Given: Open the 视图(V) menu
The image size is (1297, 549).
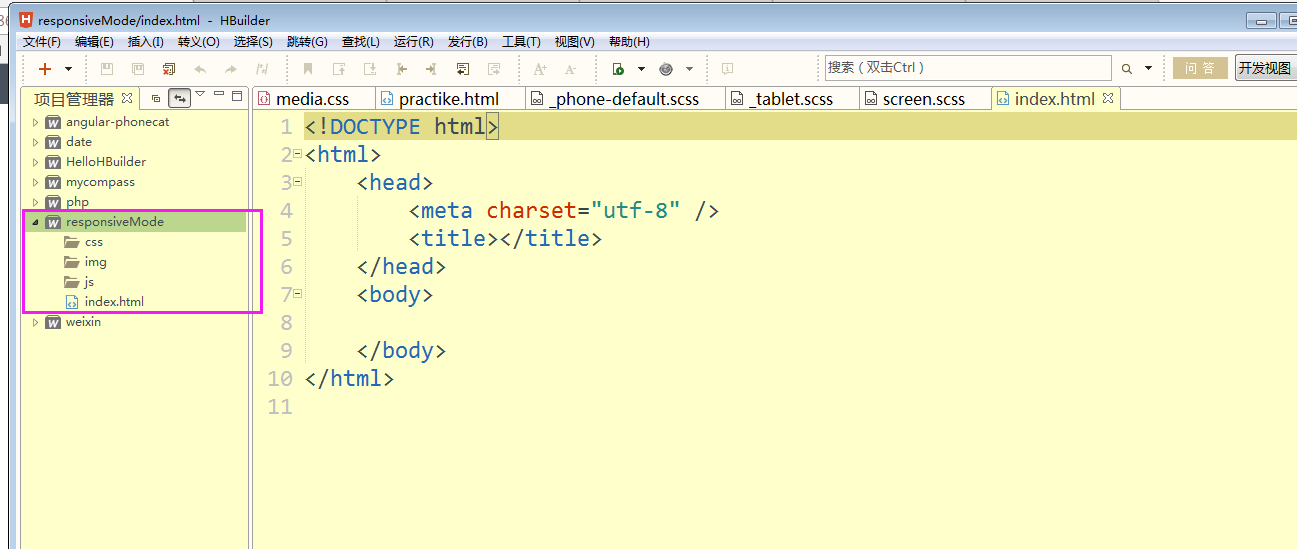Looking at the screenshot, I should pos(575,41).
